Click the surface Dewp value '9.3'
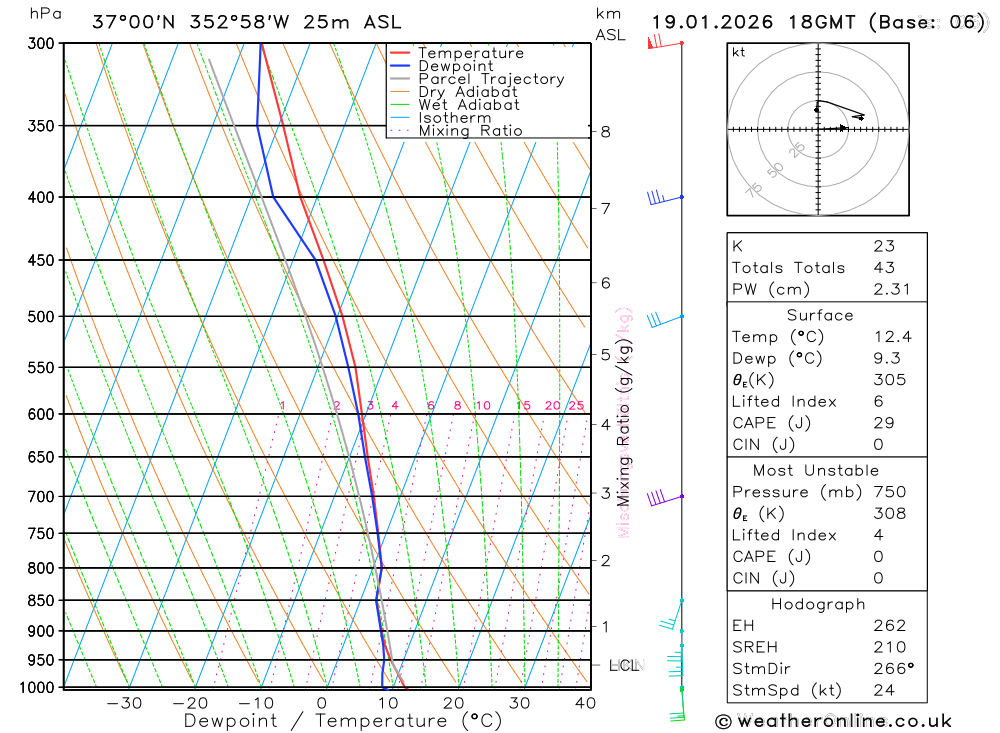Image resolution: width=1000 pixels, height=733 pixels. tap(887, 359)
